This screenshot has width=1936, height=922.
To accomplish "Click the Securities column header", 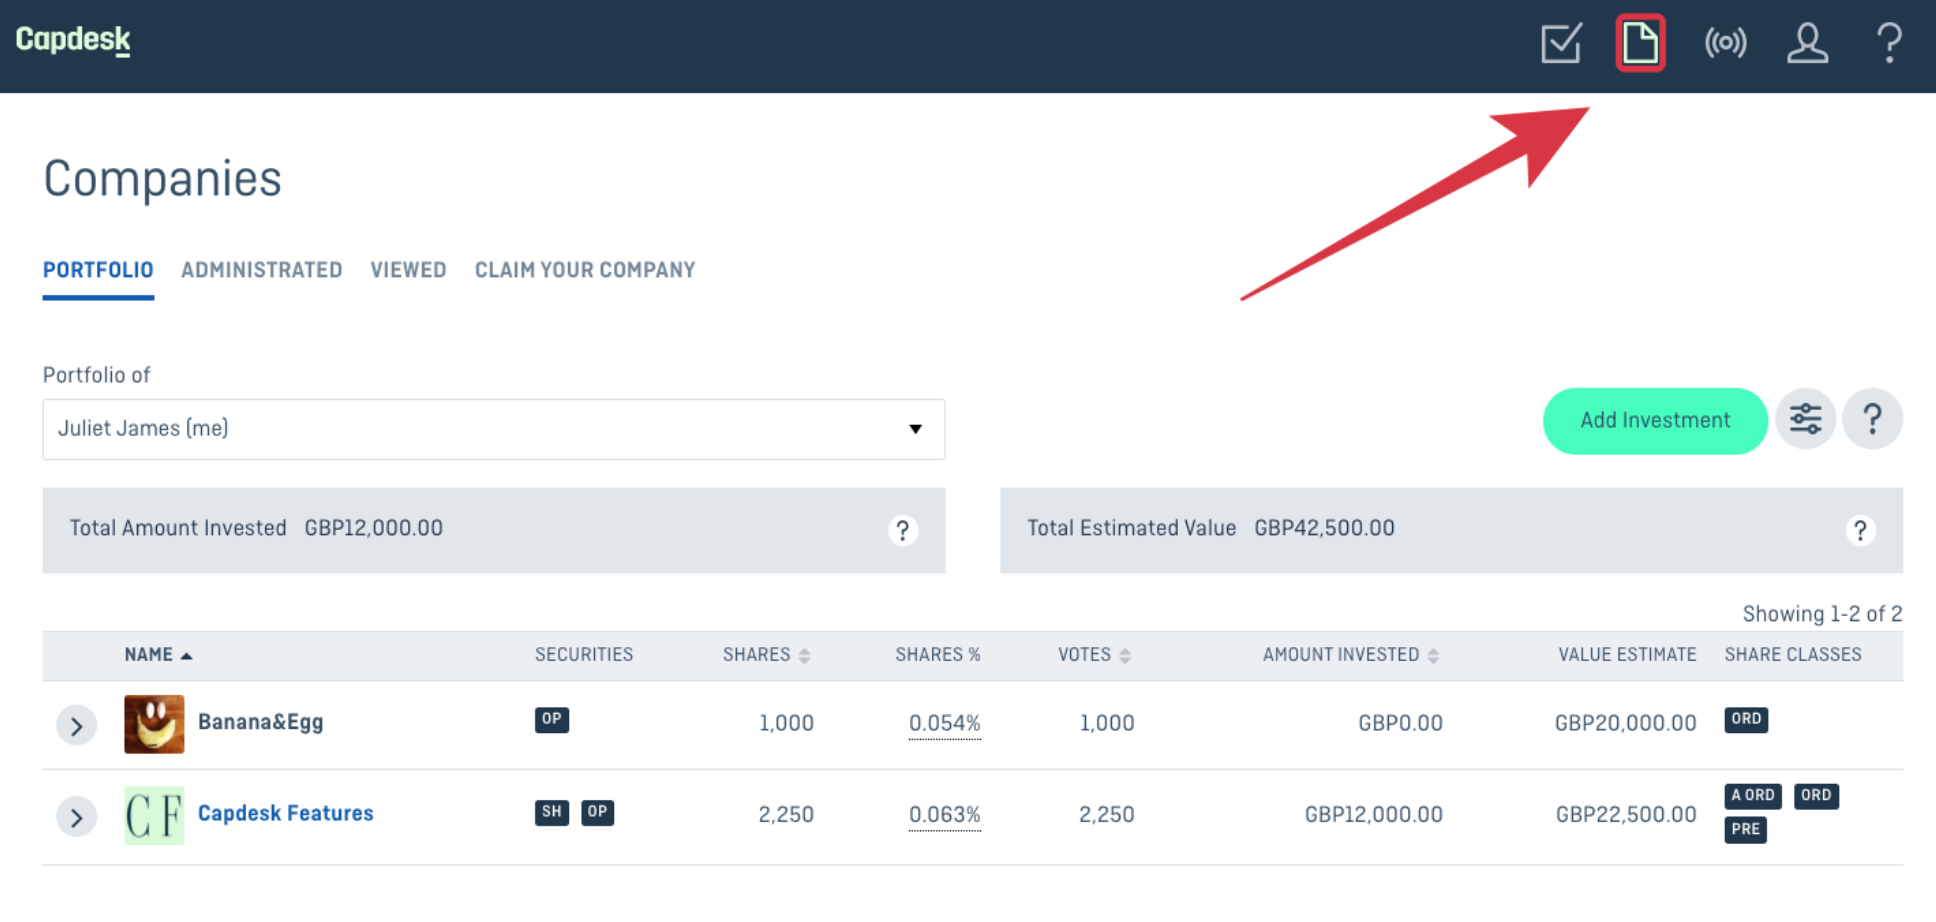I will 584,655.
